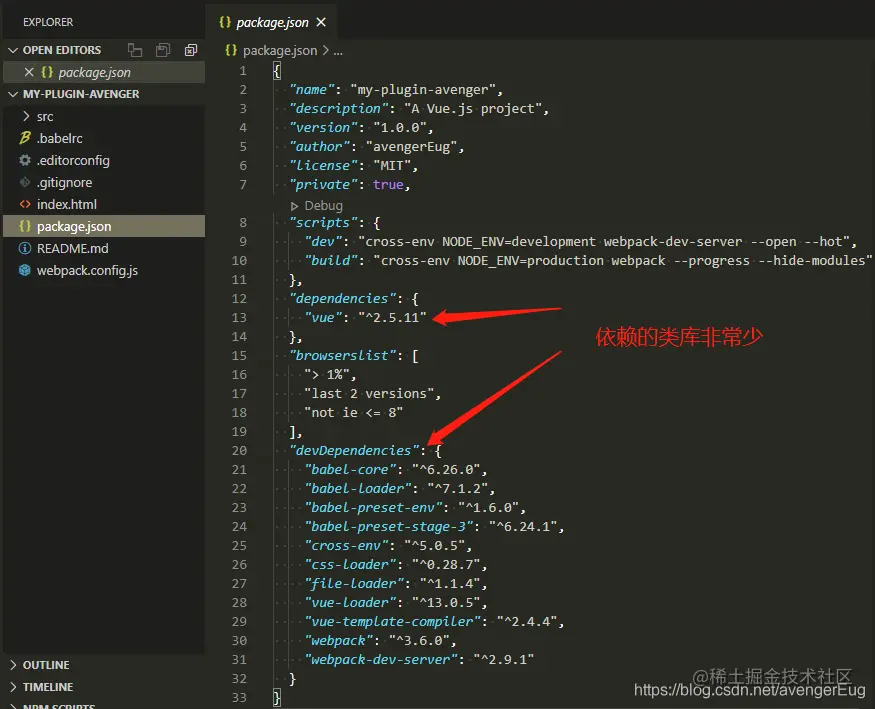Click the "not ie <= 8" entry
The height and width of the screenshot is (709, 875).
point(354,412)
